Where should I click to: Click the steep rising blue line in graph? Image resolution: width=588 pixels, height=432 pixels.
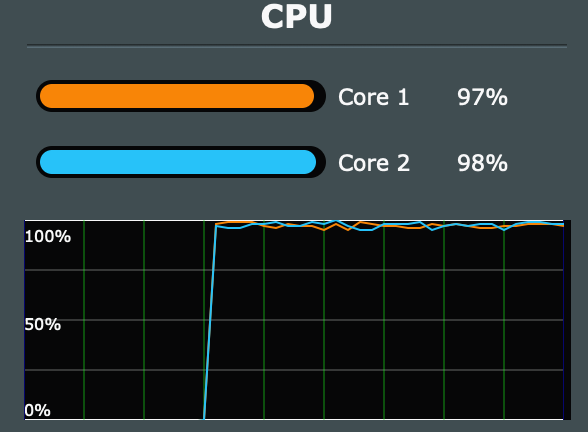(x=210, y=322)
